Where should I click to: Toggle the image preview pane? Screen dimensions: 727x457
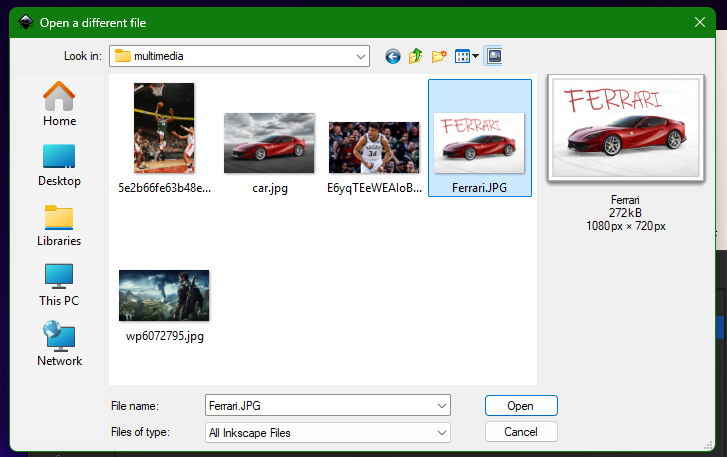[494, 57]
